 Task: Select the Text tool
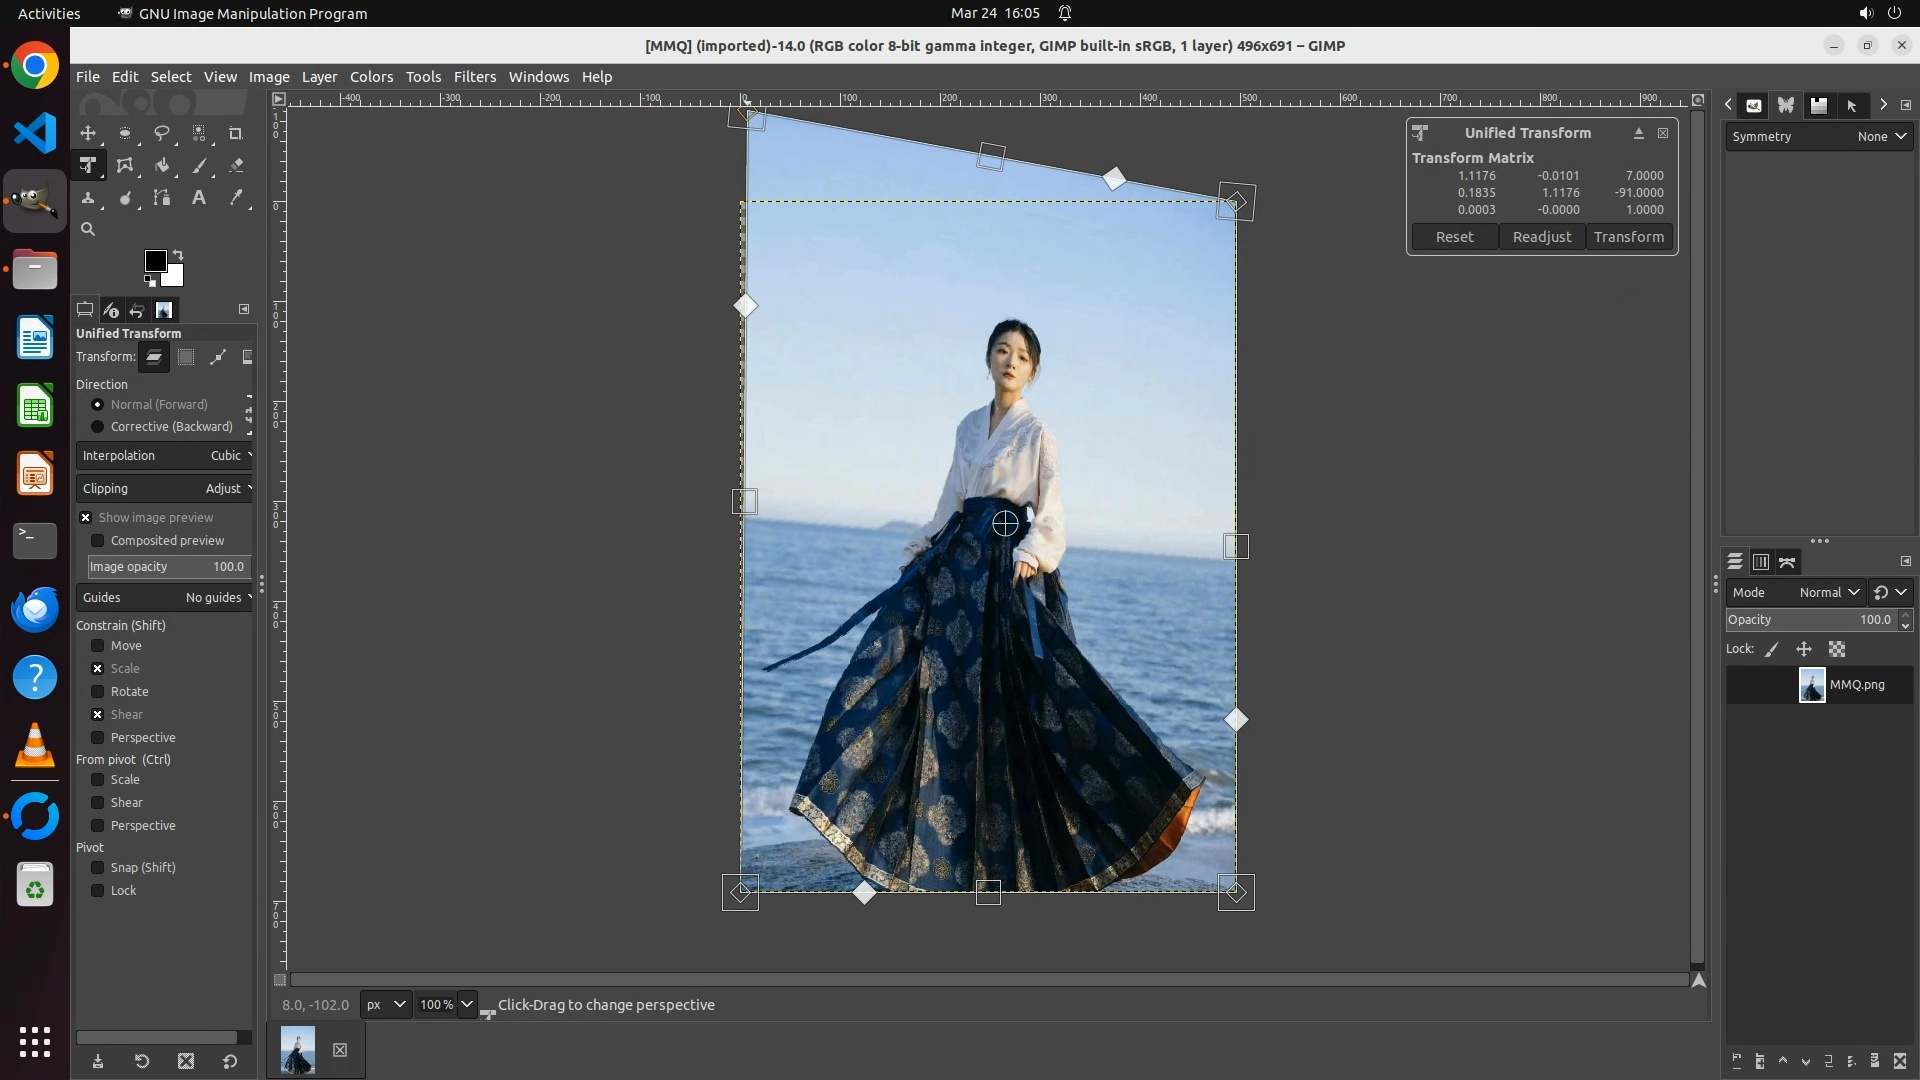[x=199, y=198]
